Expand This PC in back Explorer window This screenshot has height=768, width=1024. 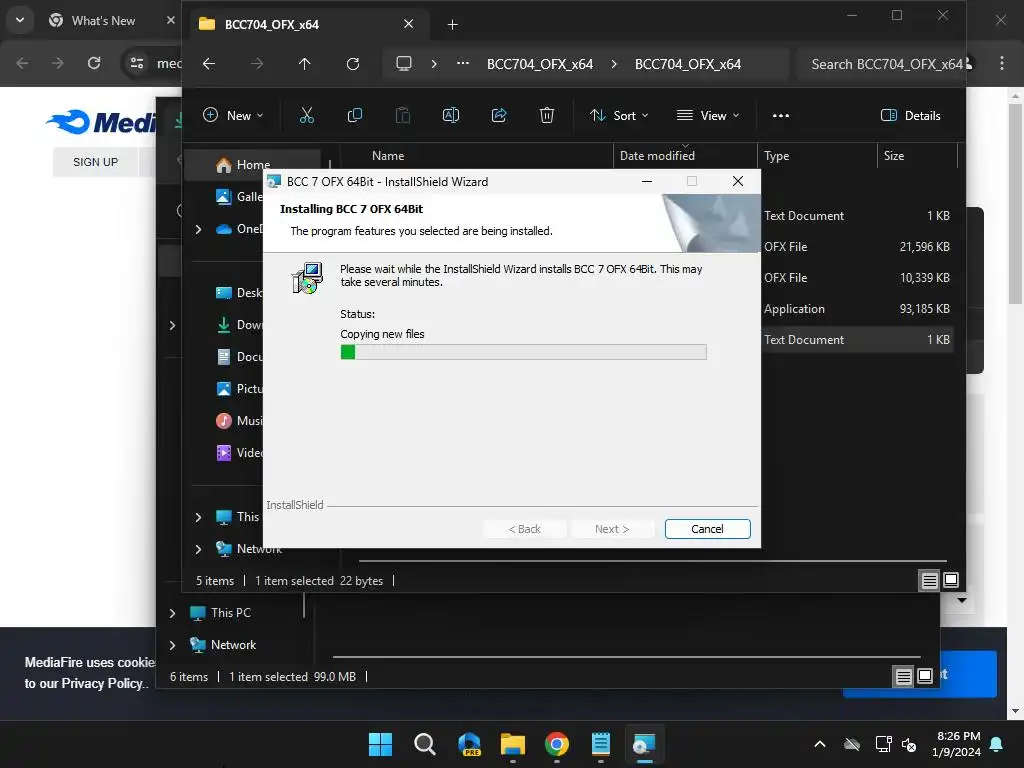tap(172, 613)
